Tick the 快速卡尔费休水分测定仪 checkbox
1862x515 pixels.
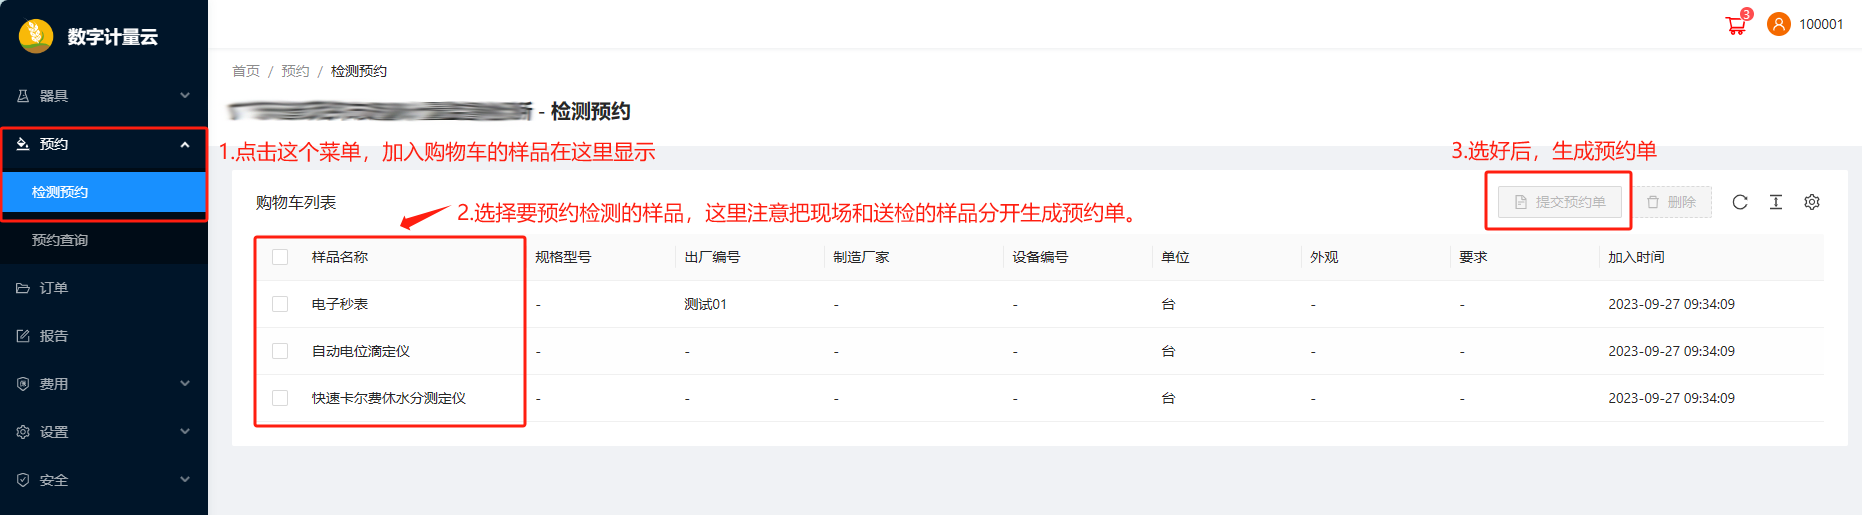tap(280, 398)
